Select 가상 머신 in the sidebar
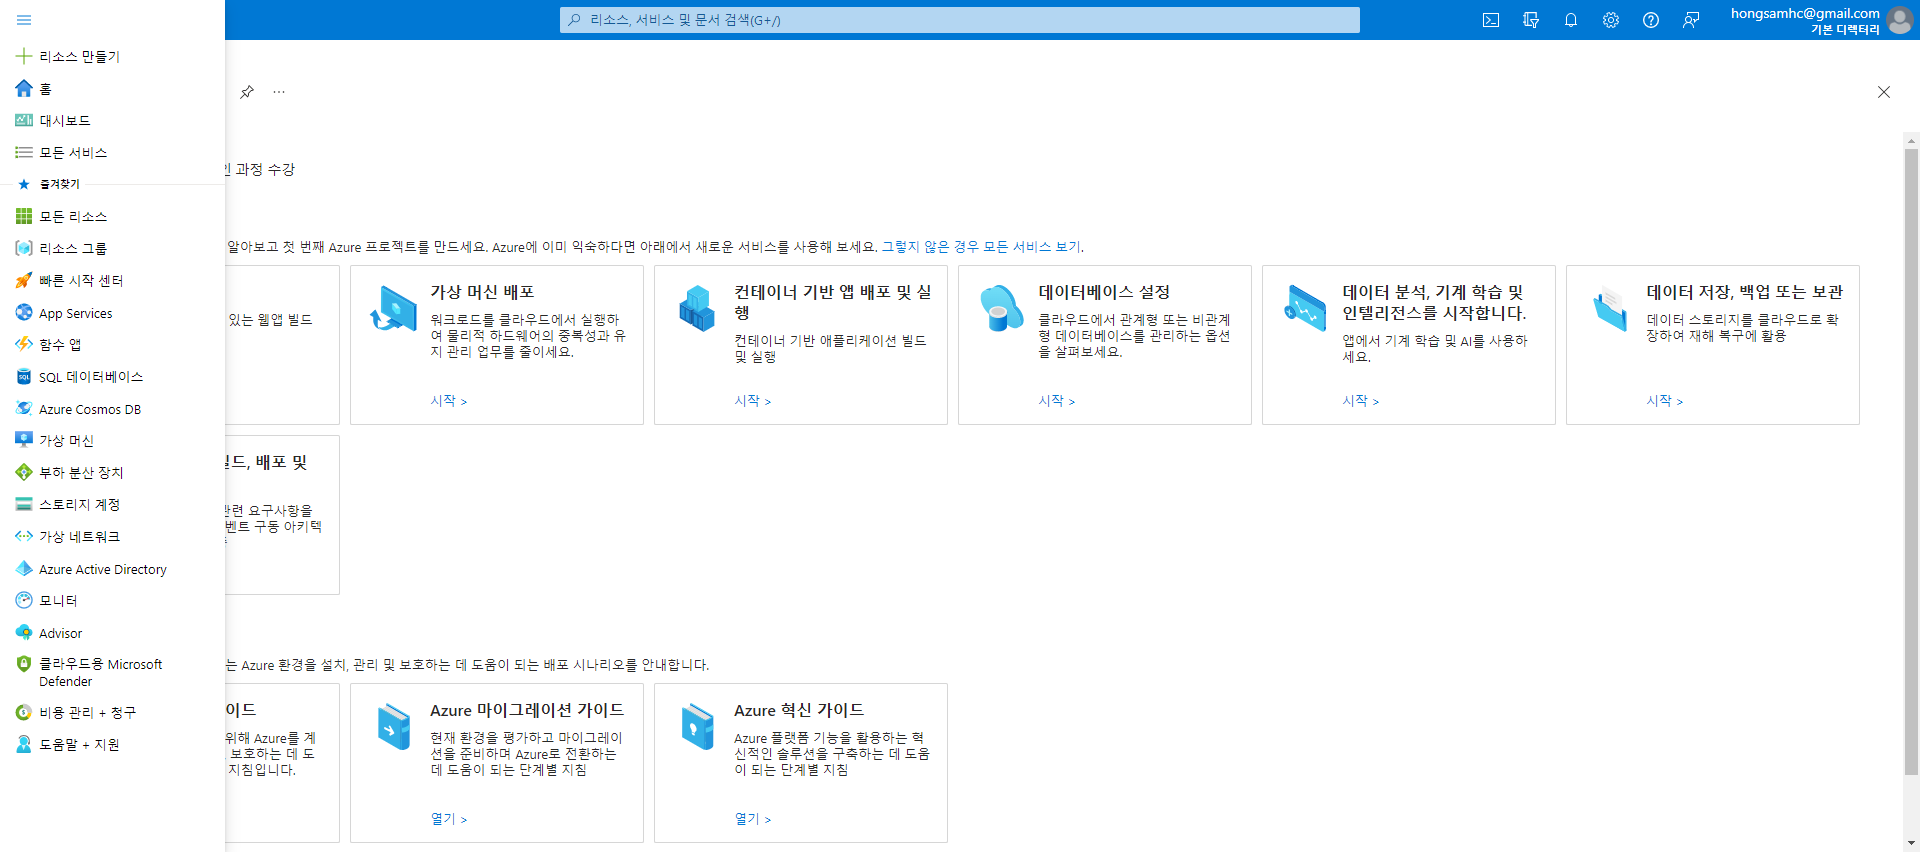This screenshot has width=1920, height=852. [x=66, y=441]
